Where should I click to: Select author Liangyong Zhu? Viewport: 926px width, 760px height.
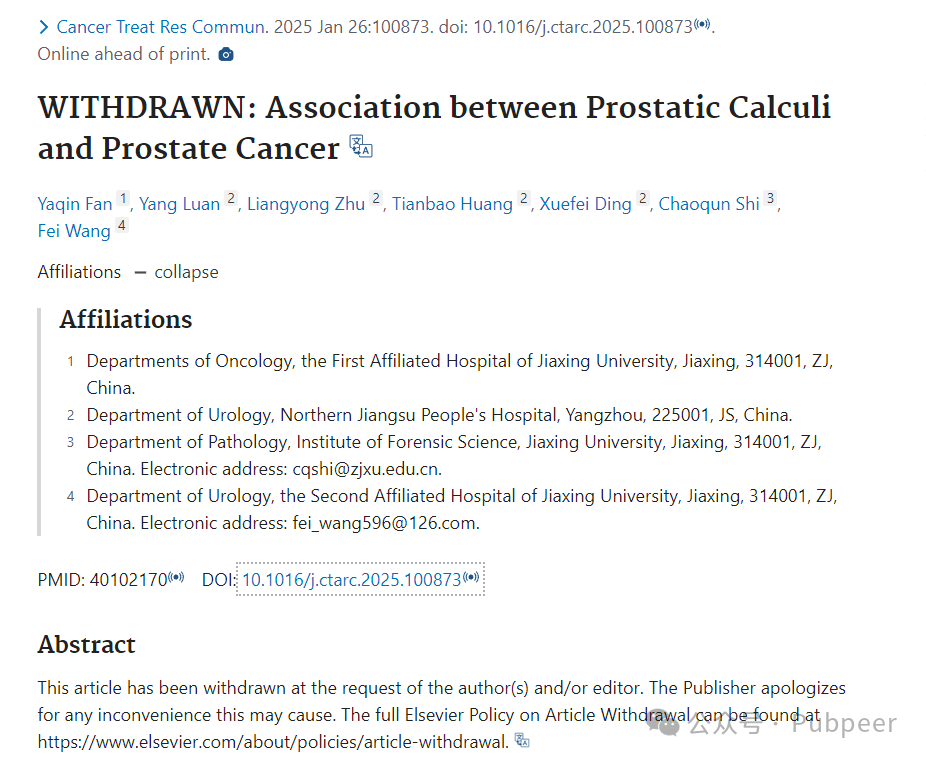(306, 204)
